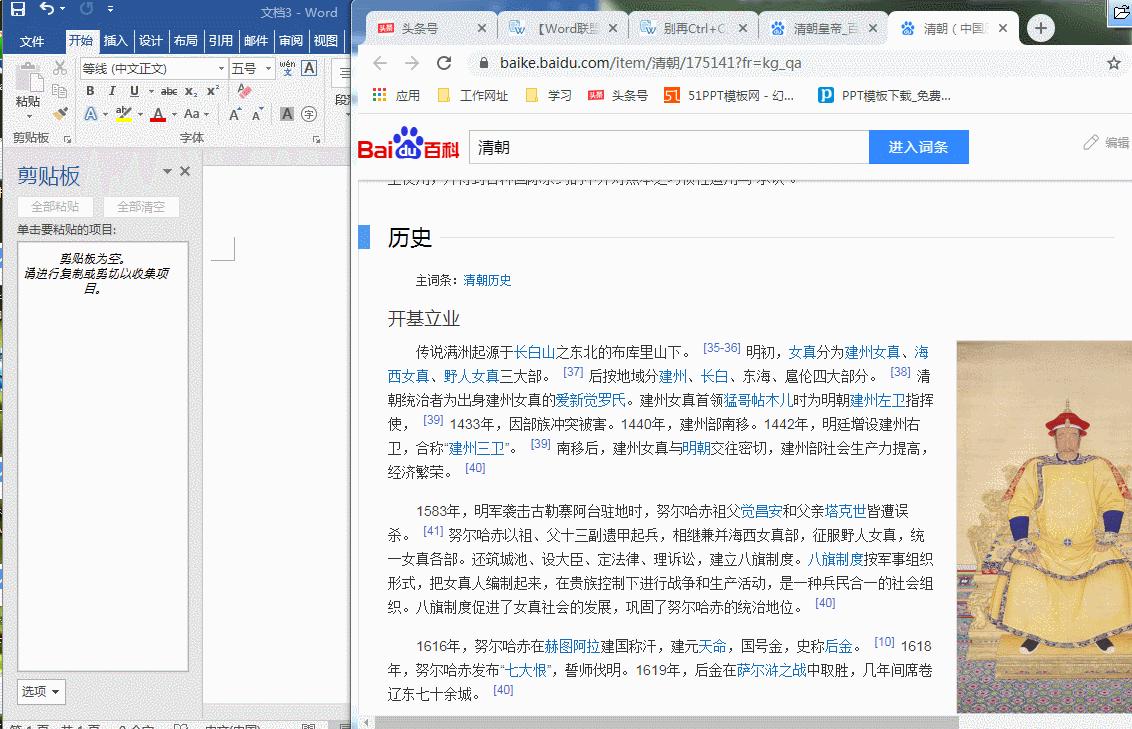
Task: Open the font size dropdown
Action: coord(266,67)
